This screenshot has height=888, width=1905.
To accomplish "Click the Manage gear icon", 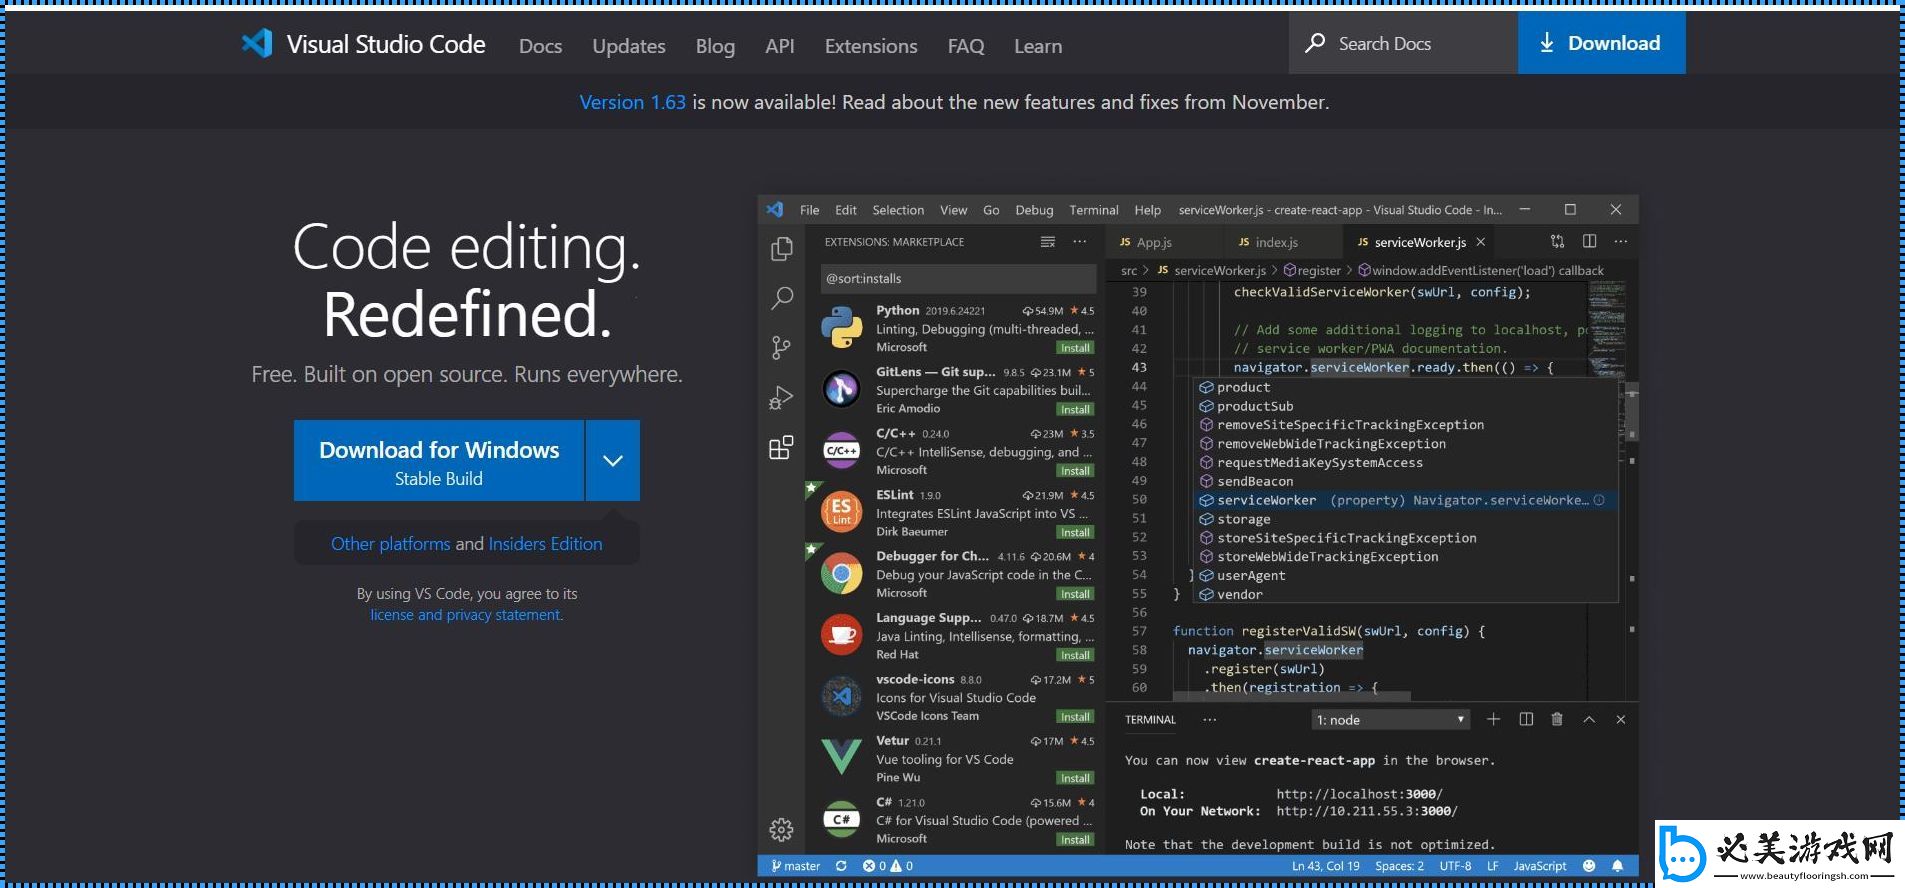I will coord(782,829).
